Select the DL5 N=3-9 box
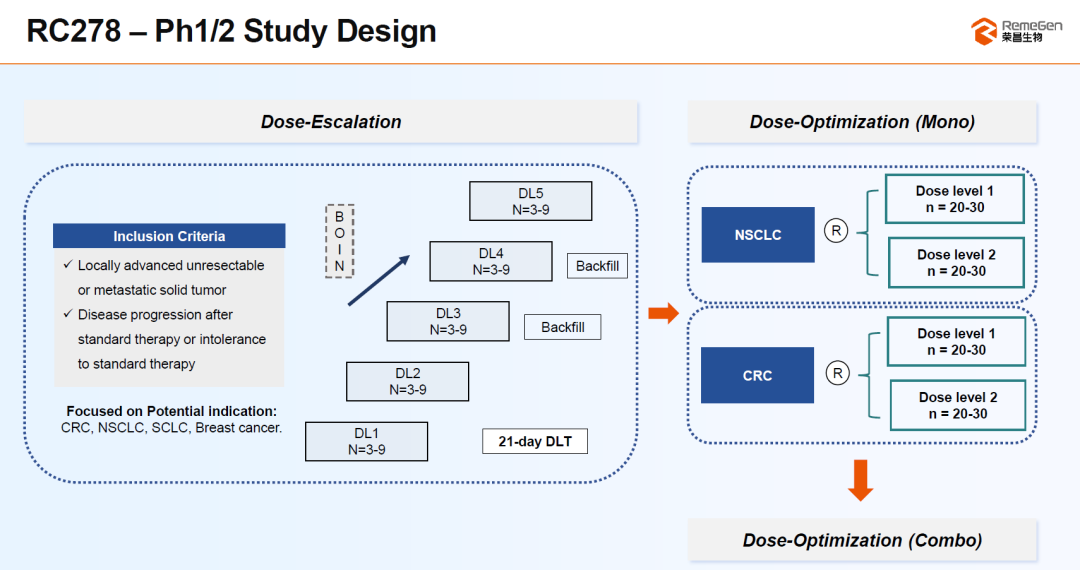 click(530, 201)
